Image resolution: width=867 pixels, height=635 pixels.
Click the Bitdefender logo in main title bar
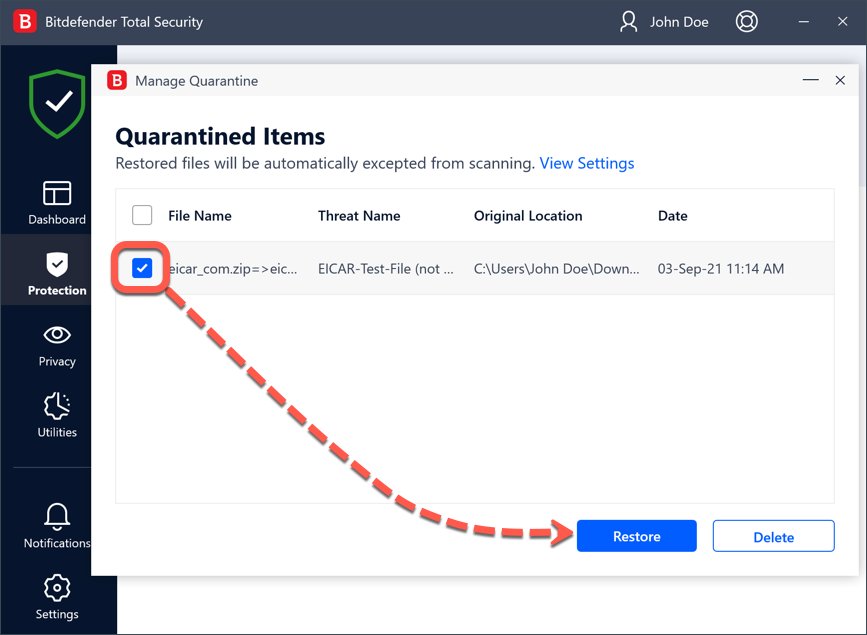(24, 22)
